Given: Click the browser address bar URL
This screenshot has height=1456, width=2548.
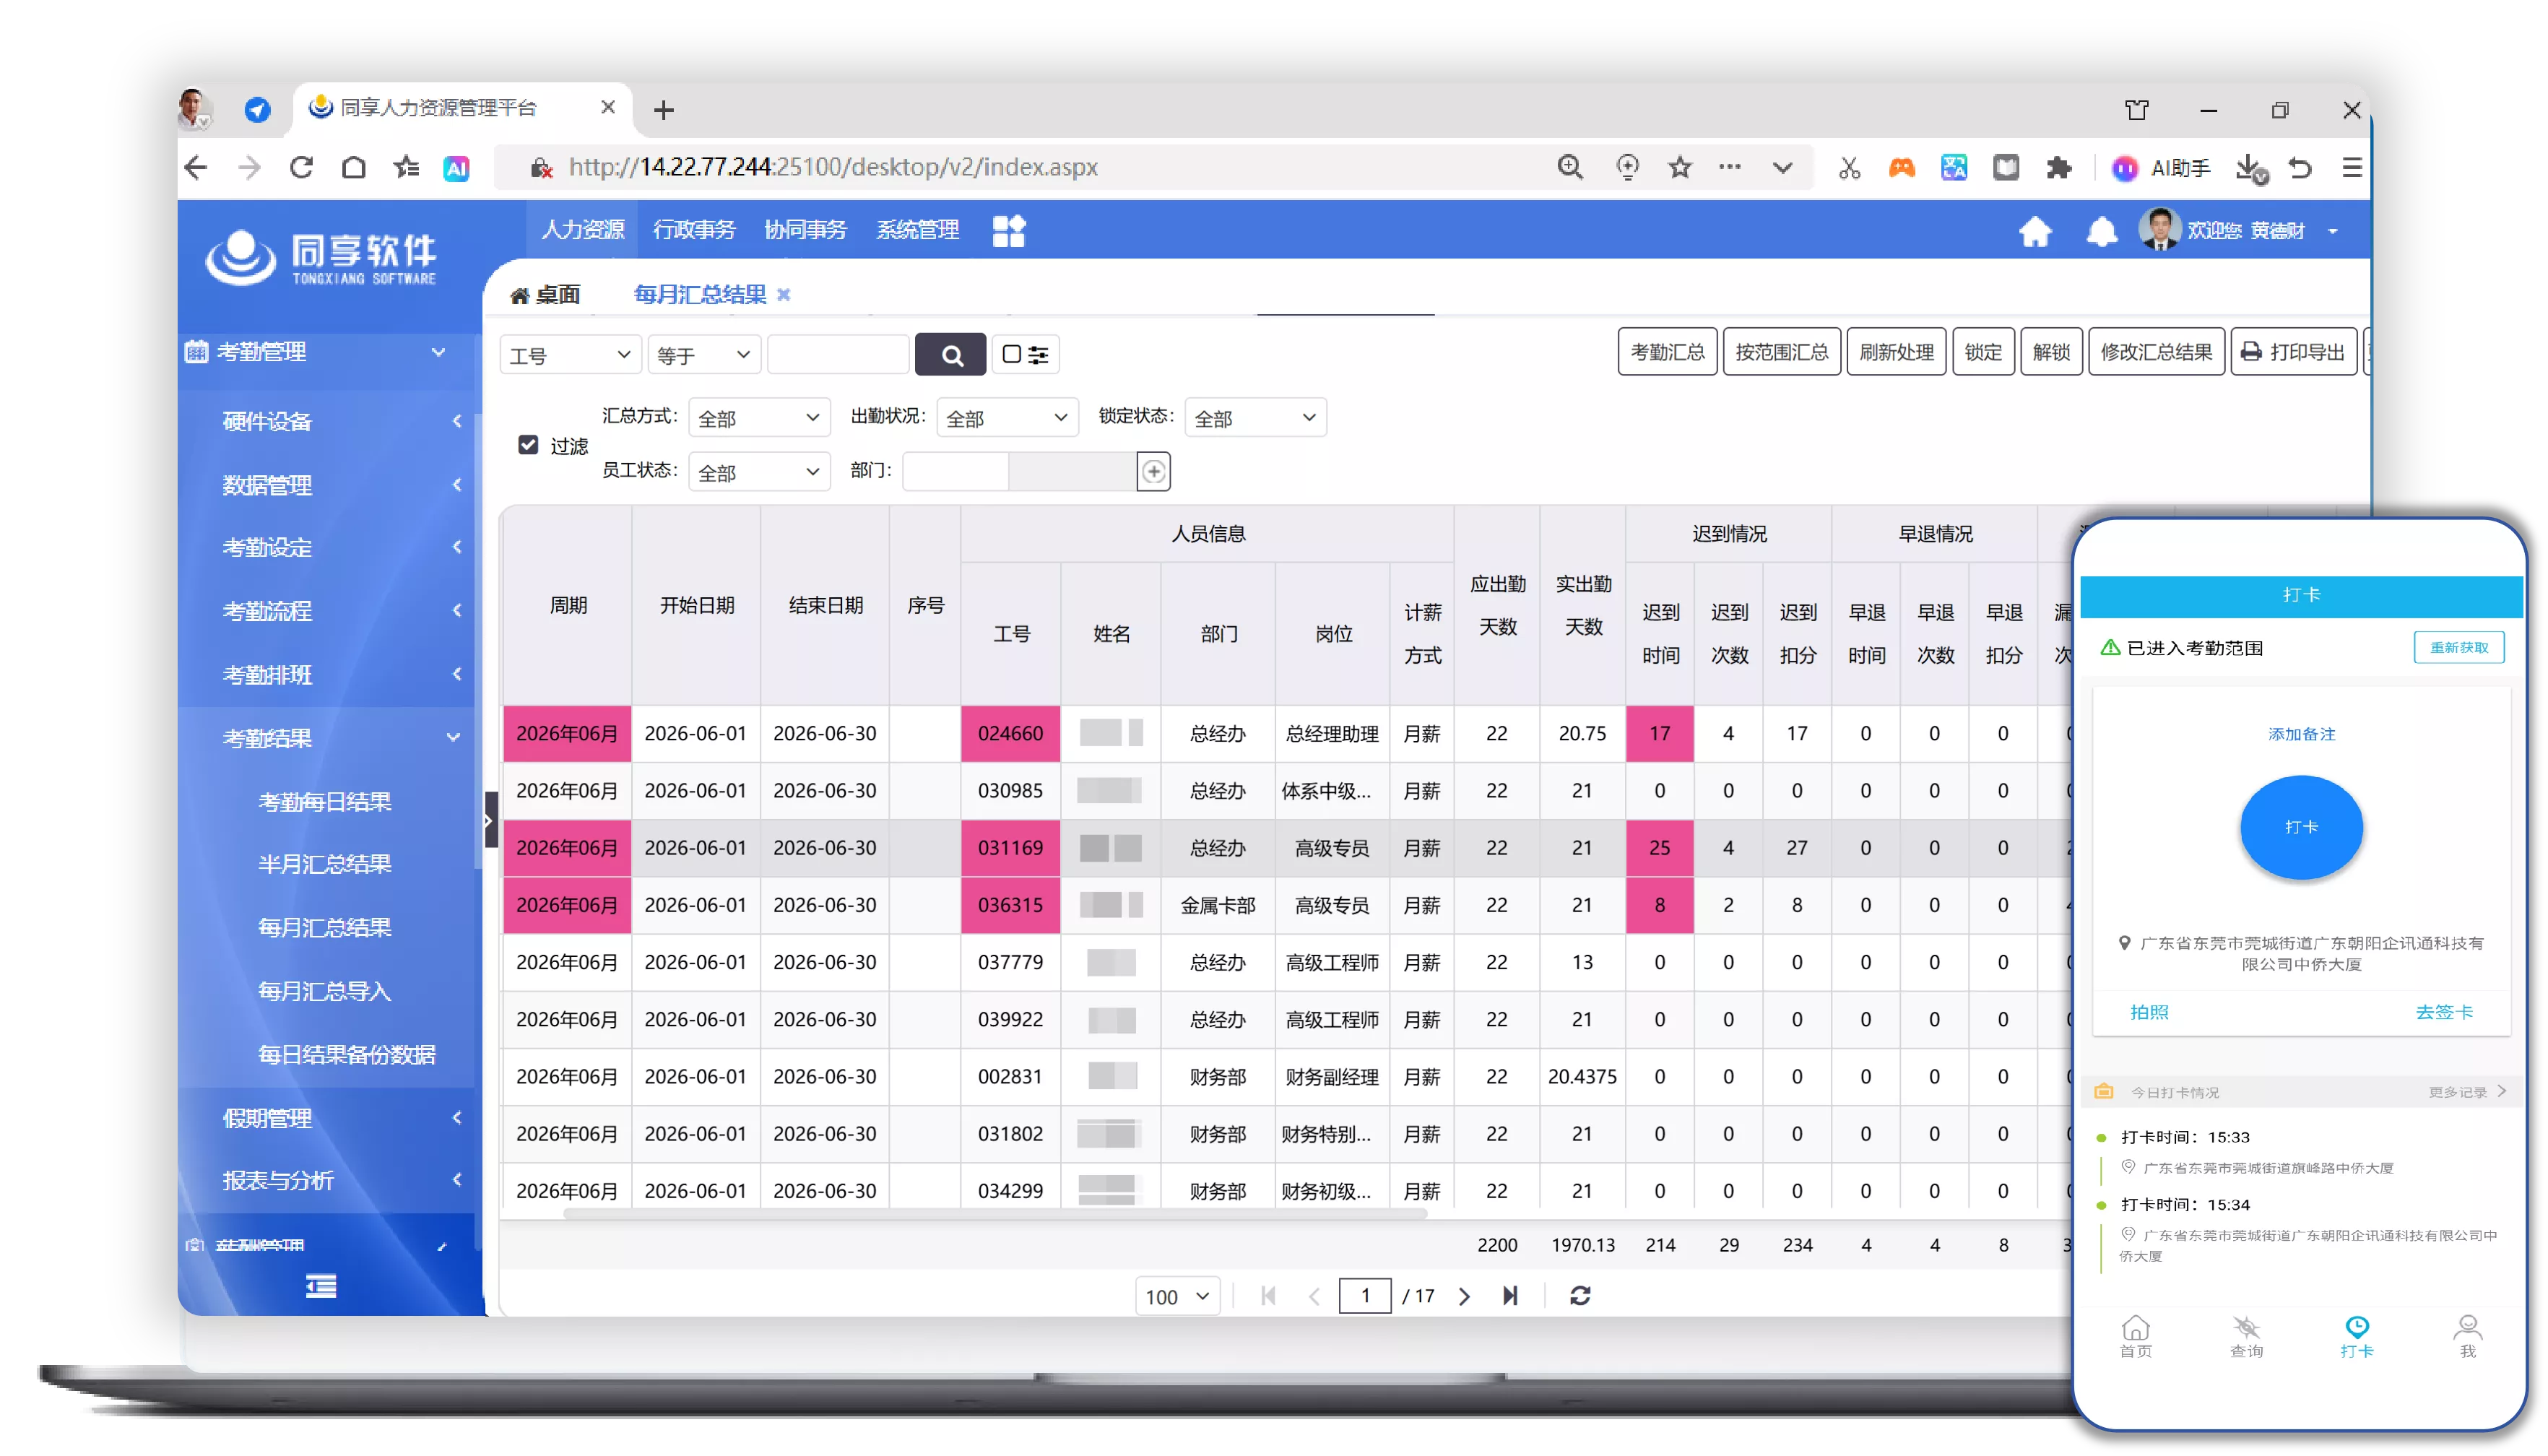Looking at the screenshot, I should (x=832, y=167).
